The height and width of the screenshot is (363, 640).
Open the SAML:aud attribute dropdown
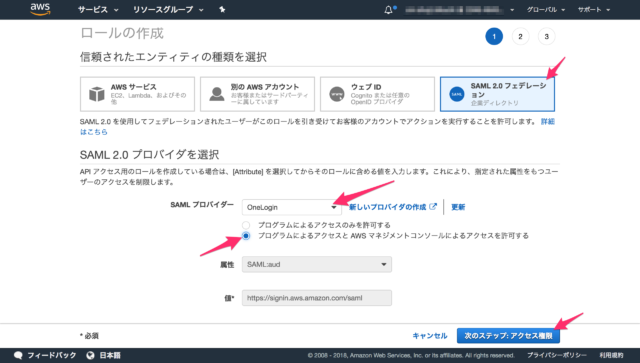317,264
